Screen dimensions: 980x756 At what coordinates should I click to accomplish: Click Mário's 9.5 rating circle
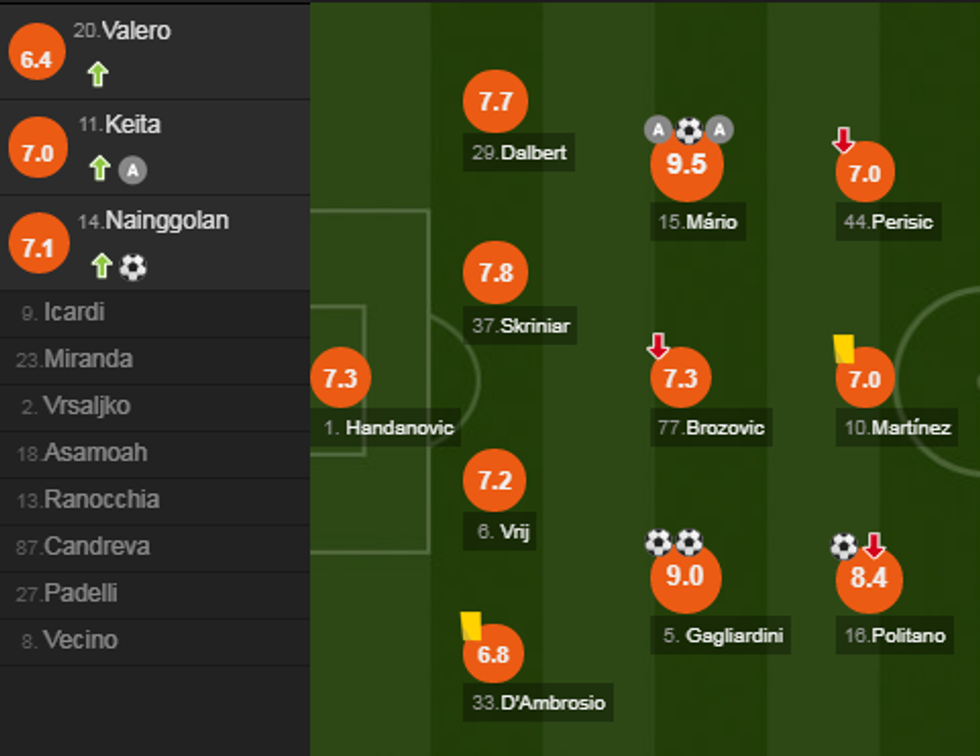686,165
